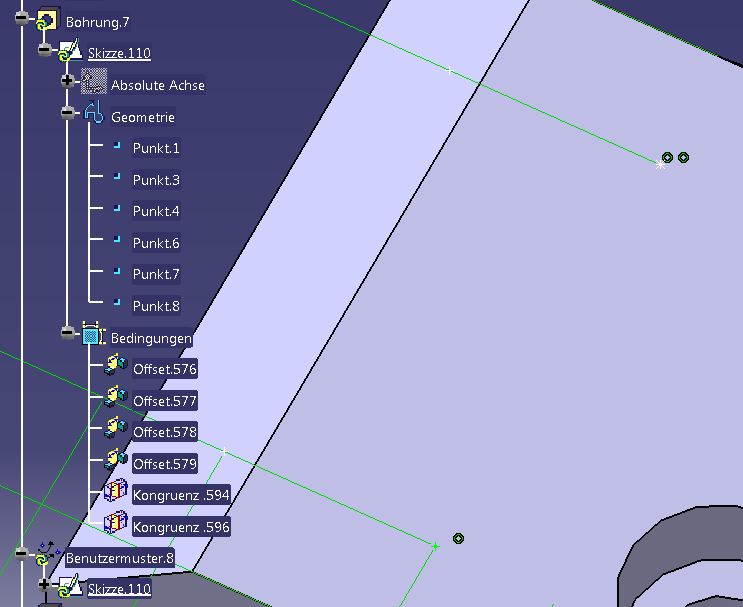743x607 pixels.
Task: Click the Benutzermuster.8 pattern icon
Action: pyautogui.click(x=48, y=553)
